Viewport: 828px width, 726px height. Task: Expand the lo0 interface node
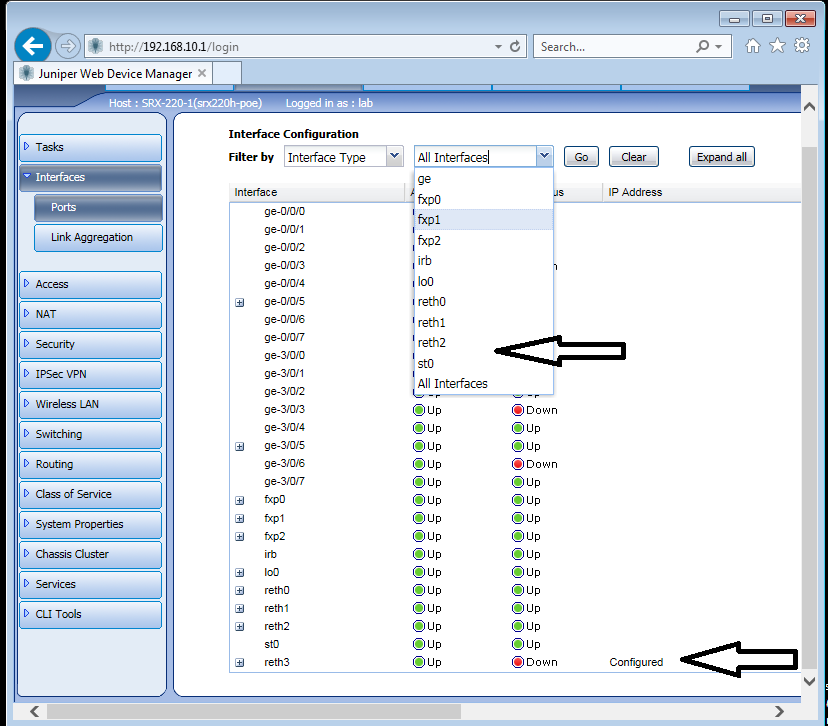[x=239, y=572]
